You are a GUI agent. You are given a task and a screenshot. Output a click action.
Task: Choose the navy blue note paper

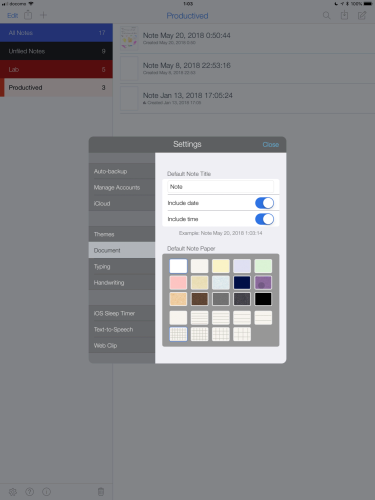click(x=242, y=283)
